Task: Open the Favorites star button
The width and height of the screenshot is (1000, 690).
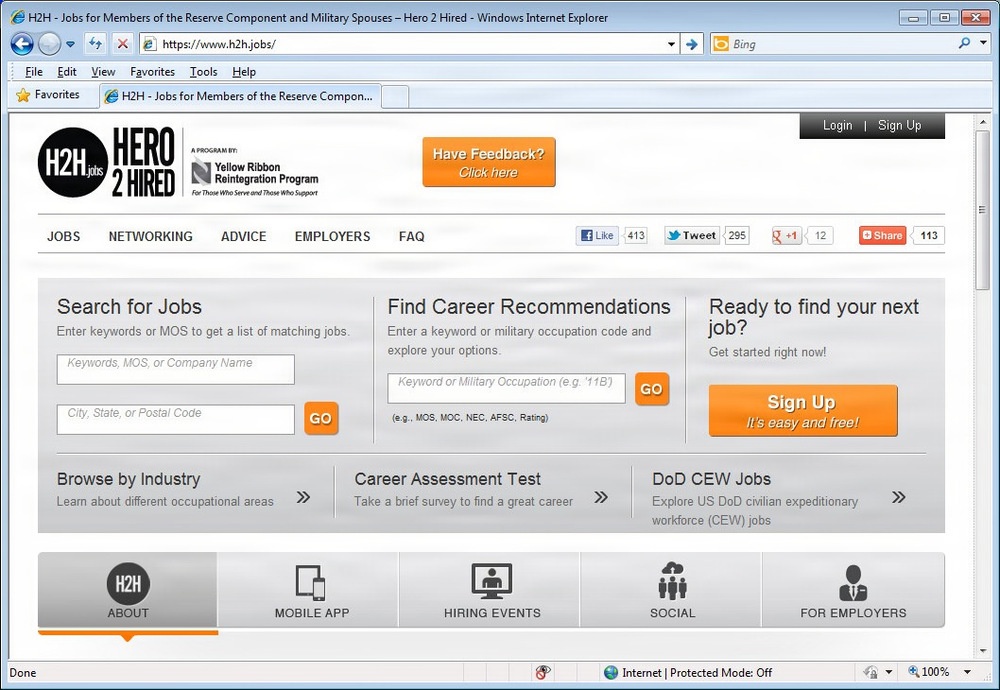Action: [x=48, y=95]
